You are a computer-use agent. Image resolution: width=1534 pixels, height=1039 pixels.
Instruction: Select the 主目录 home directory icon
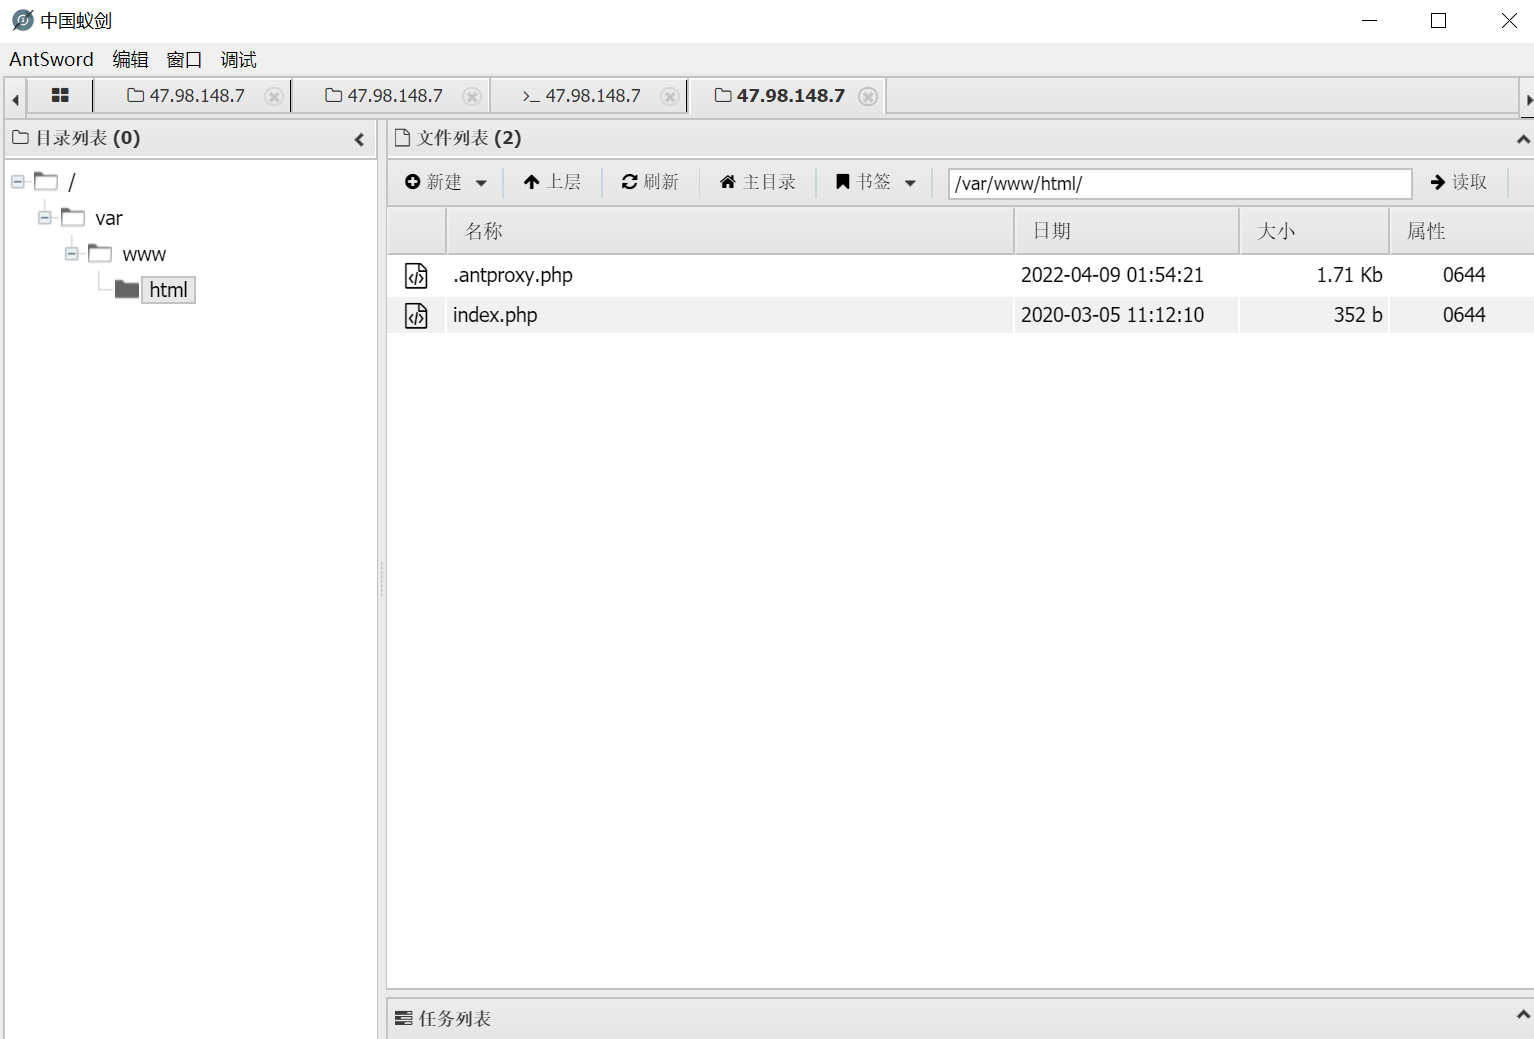[x=727, y=181]
